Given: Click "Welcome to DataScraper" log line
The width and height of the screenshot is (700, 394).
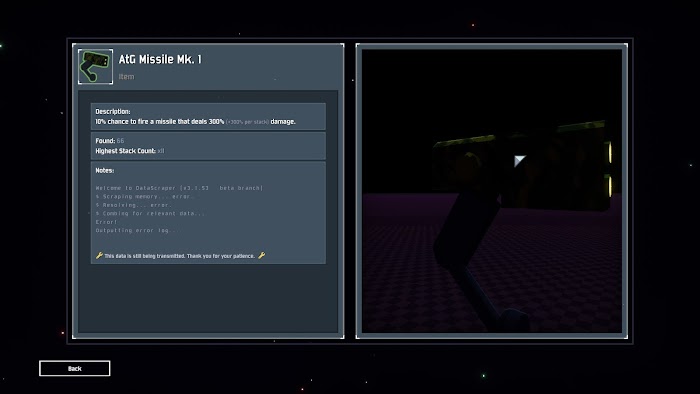Looking at the screenshot, I should pos(179,188).
